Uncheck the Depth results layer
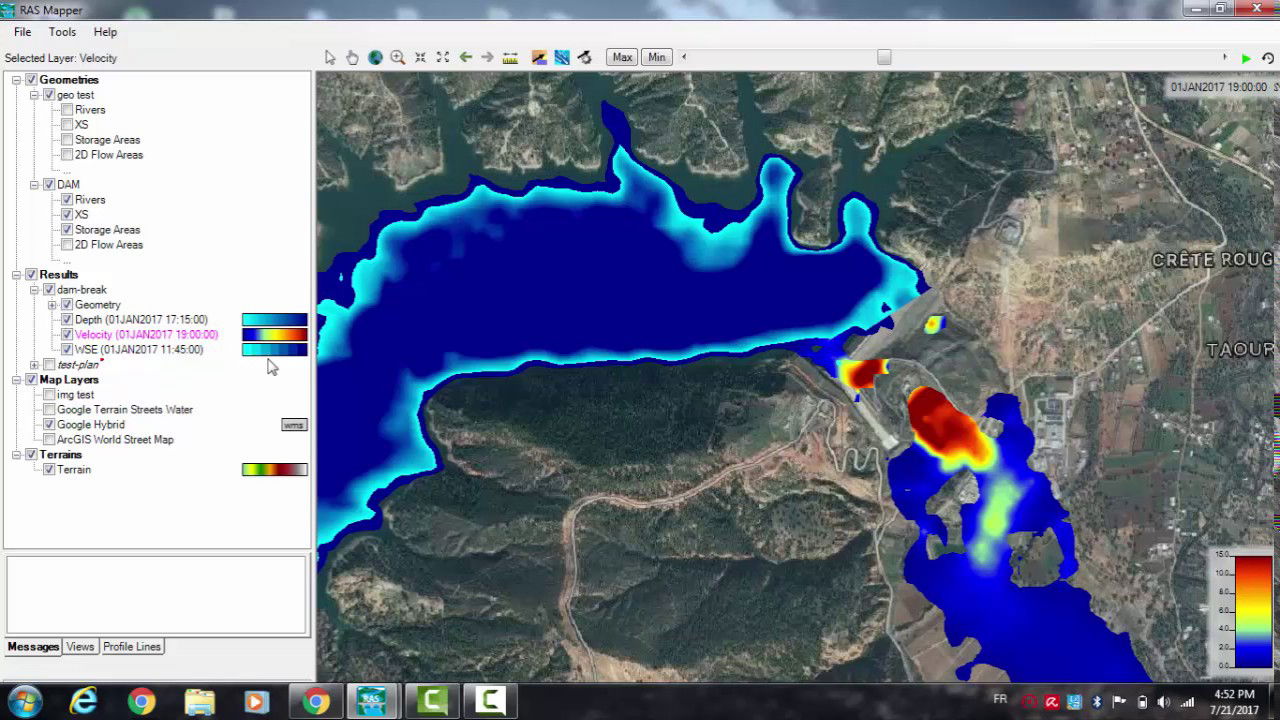The height and width of the screenshot is (720, 1280). pos(67,320)
